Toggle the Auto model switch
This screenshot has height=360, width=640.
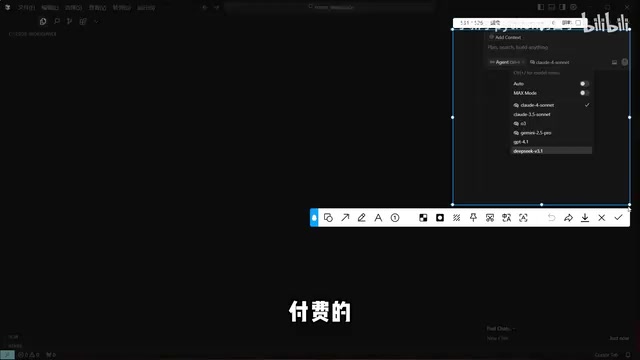[x=584, y=84]
